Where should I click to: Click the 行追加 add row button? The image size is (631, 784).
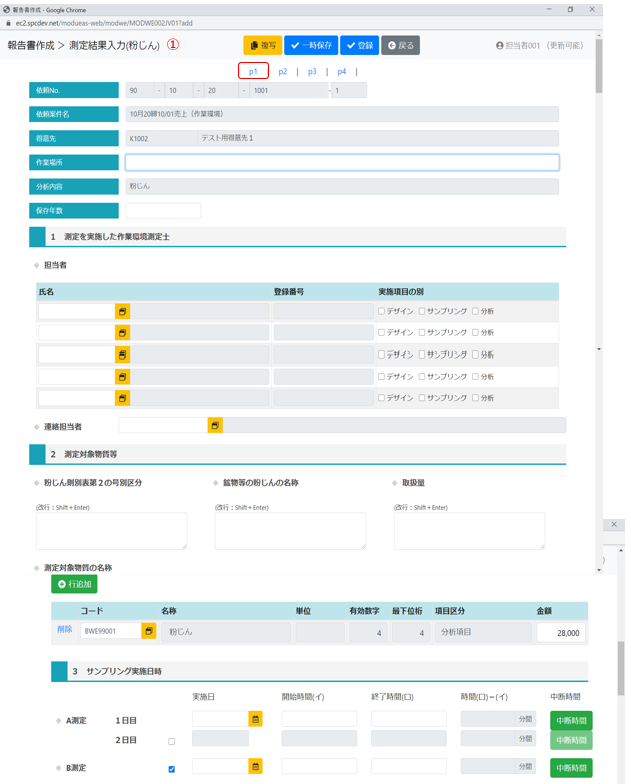tap(74, 584)
